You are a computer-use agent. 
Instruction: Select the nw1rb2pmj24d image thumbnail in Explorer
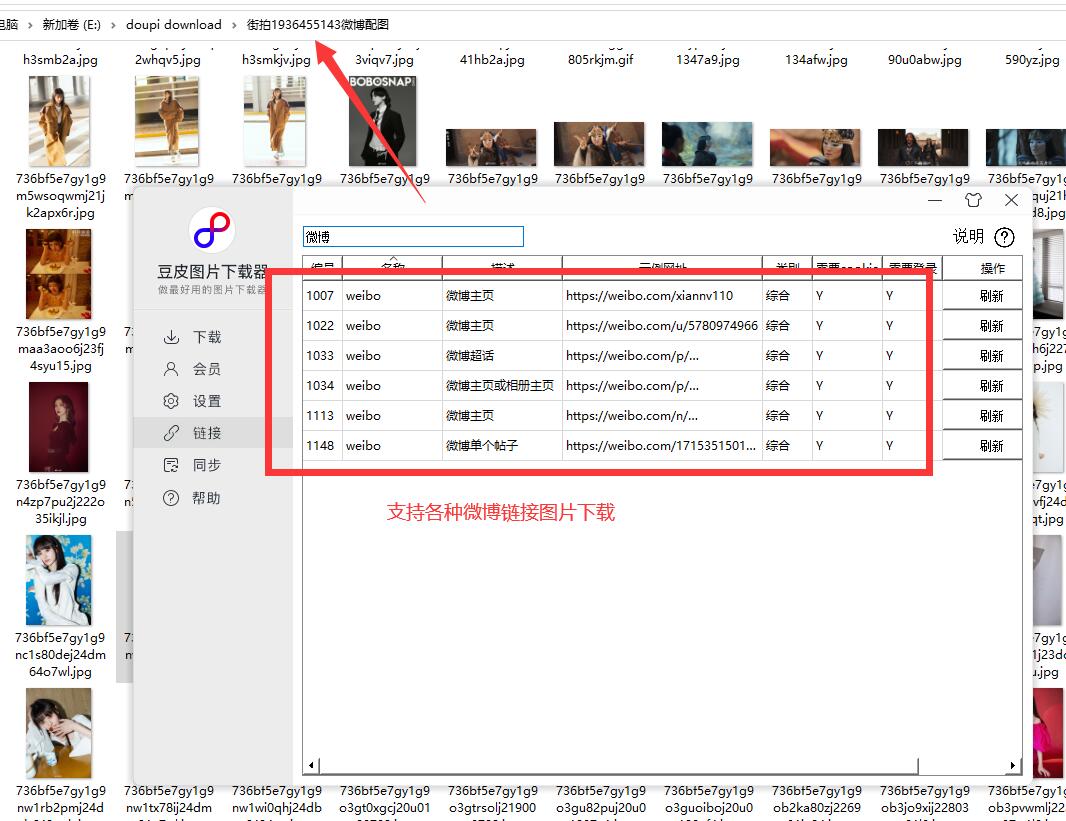(x=58, y=733)
